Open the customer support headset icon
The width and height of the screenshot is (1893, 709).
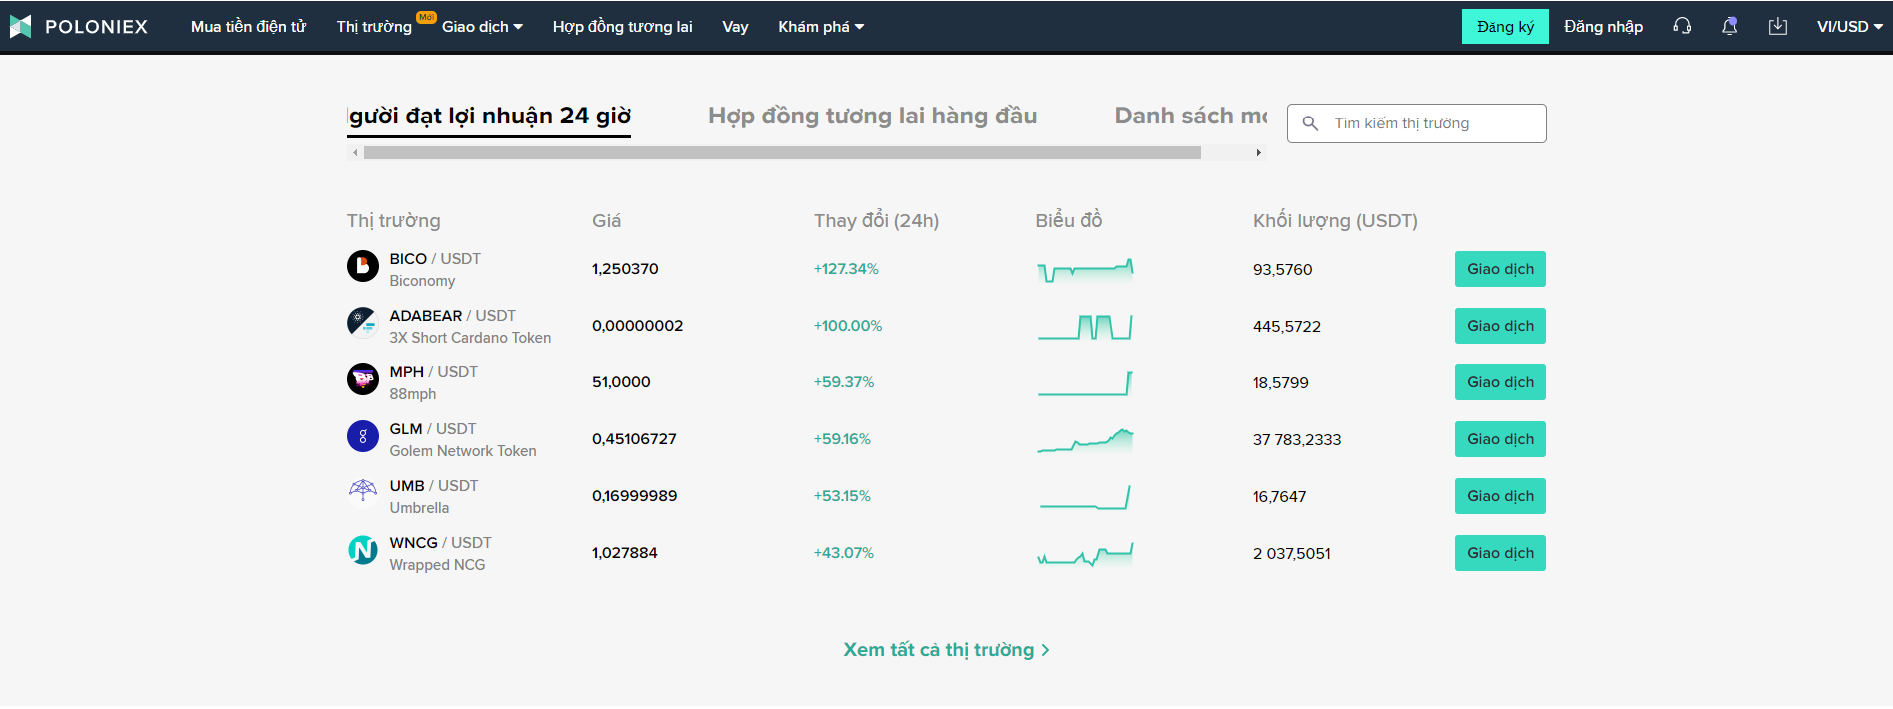(x=1682, y=27)
